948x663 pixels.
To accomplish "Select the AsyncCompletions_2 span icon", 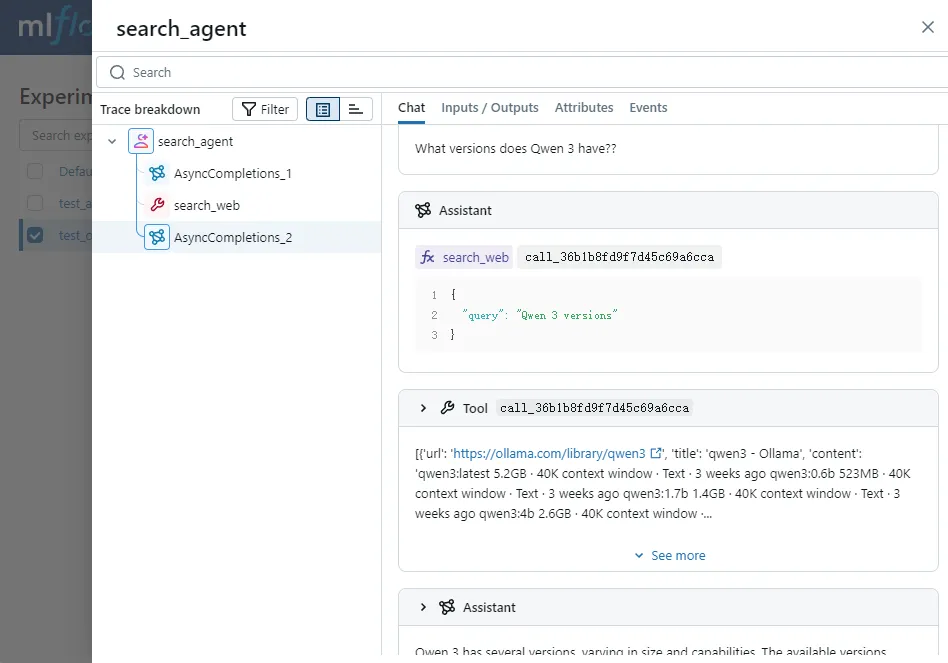I will point(157,237).
